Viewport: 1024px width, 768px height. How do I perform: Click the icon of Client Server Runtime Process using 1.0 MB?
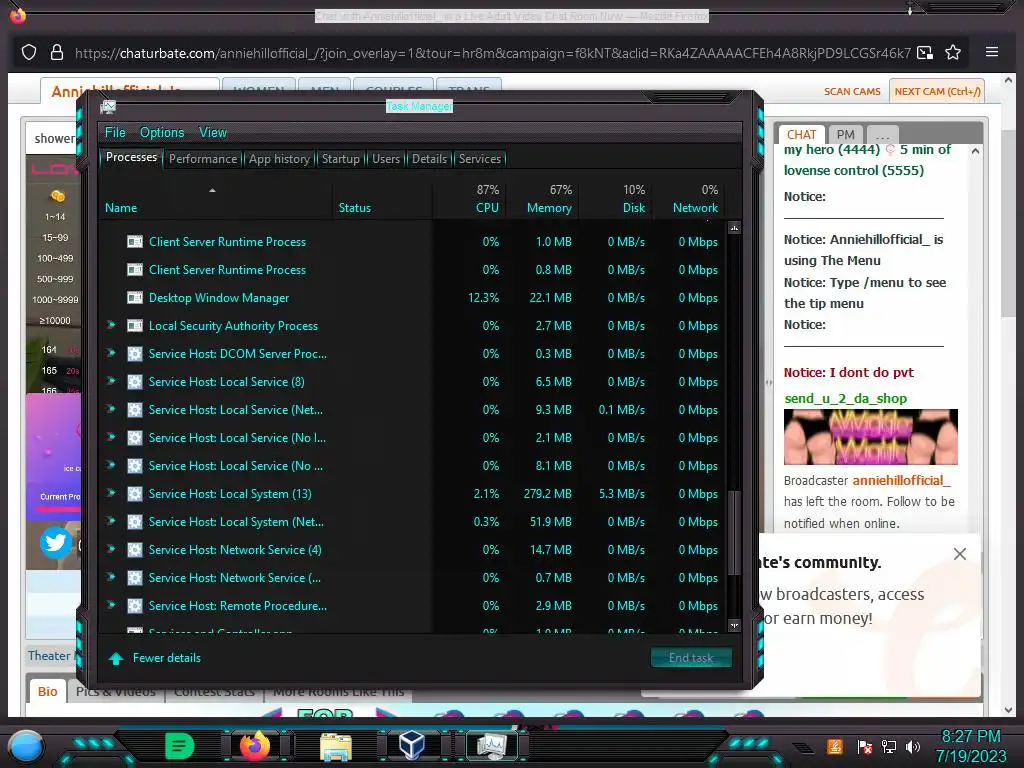point(135,242)
